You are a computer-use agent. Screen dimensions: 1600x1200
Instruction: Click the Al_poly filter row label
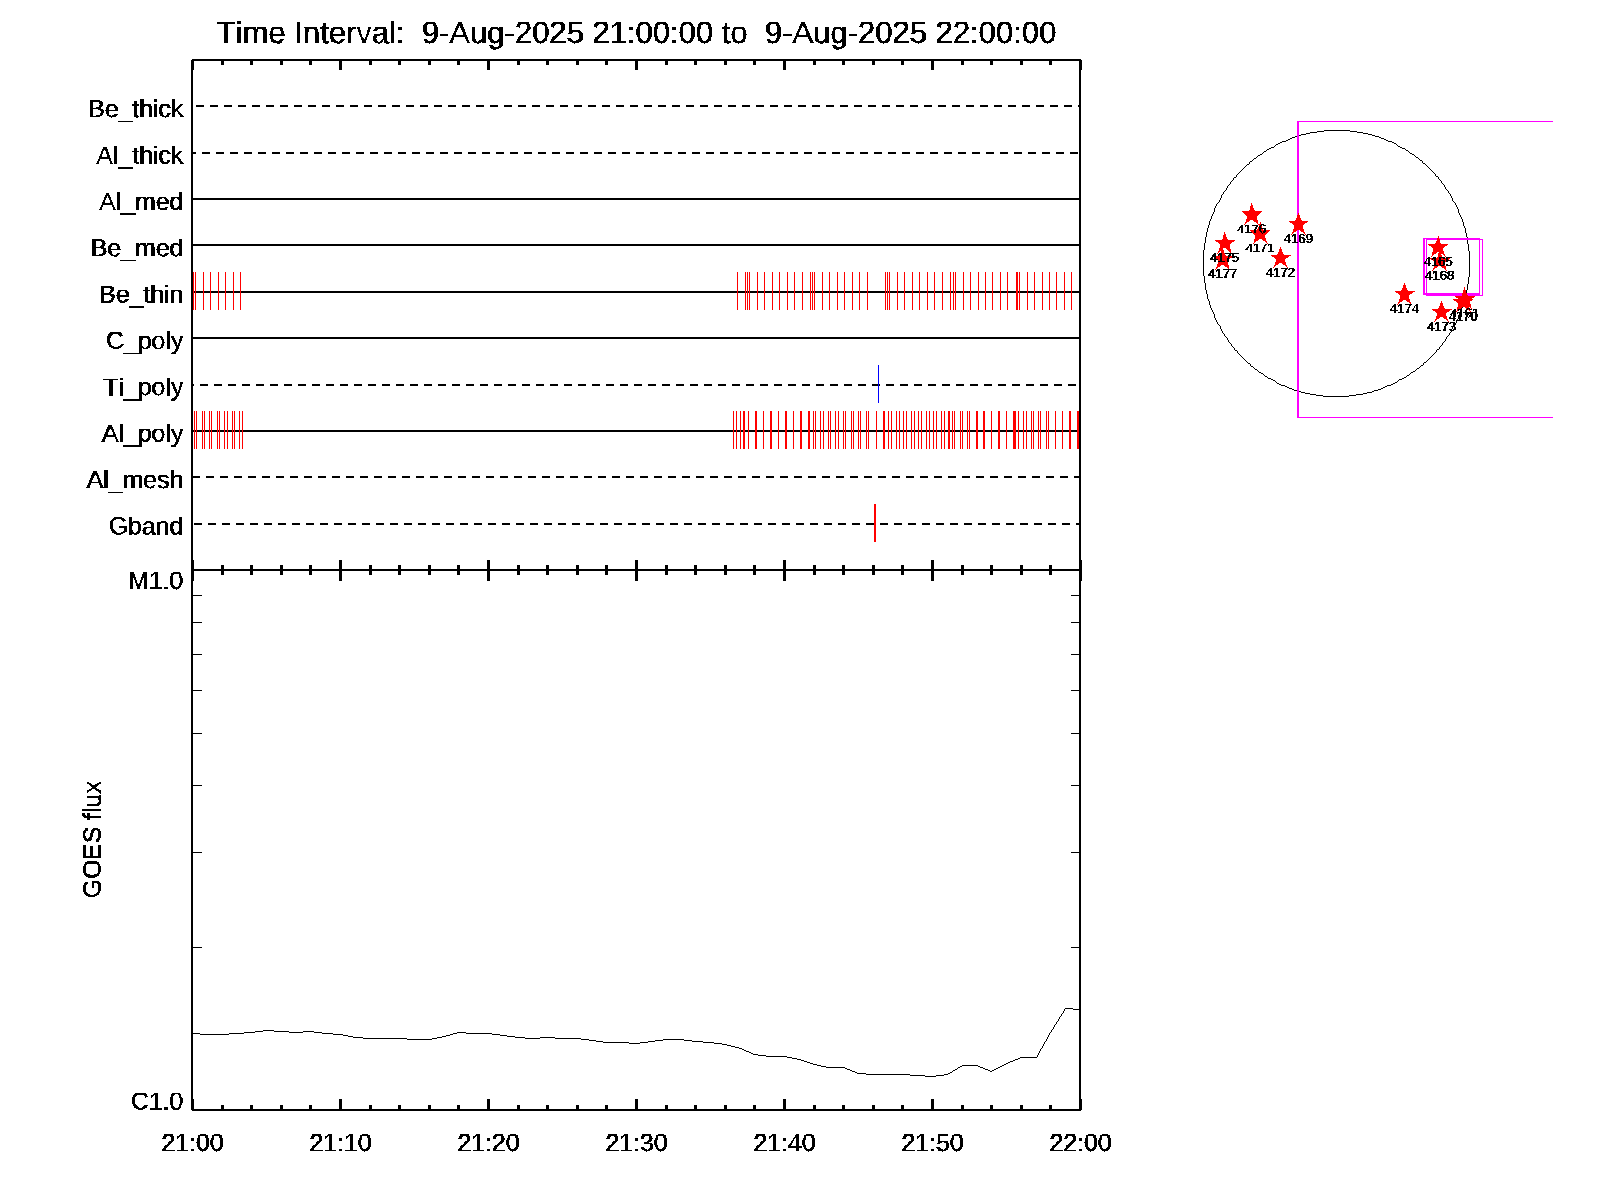(142, 434)
